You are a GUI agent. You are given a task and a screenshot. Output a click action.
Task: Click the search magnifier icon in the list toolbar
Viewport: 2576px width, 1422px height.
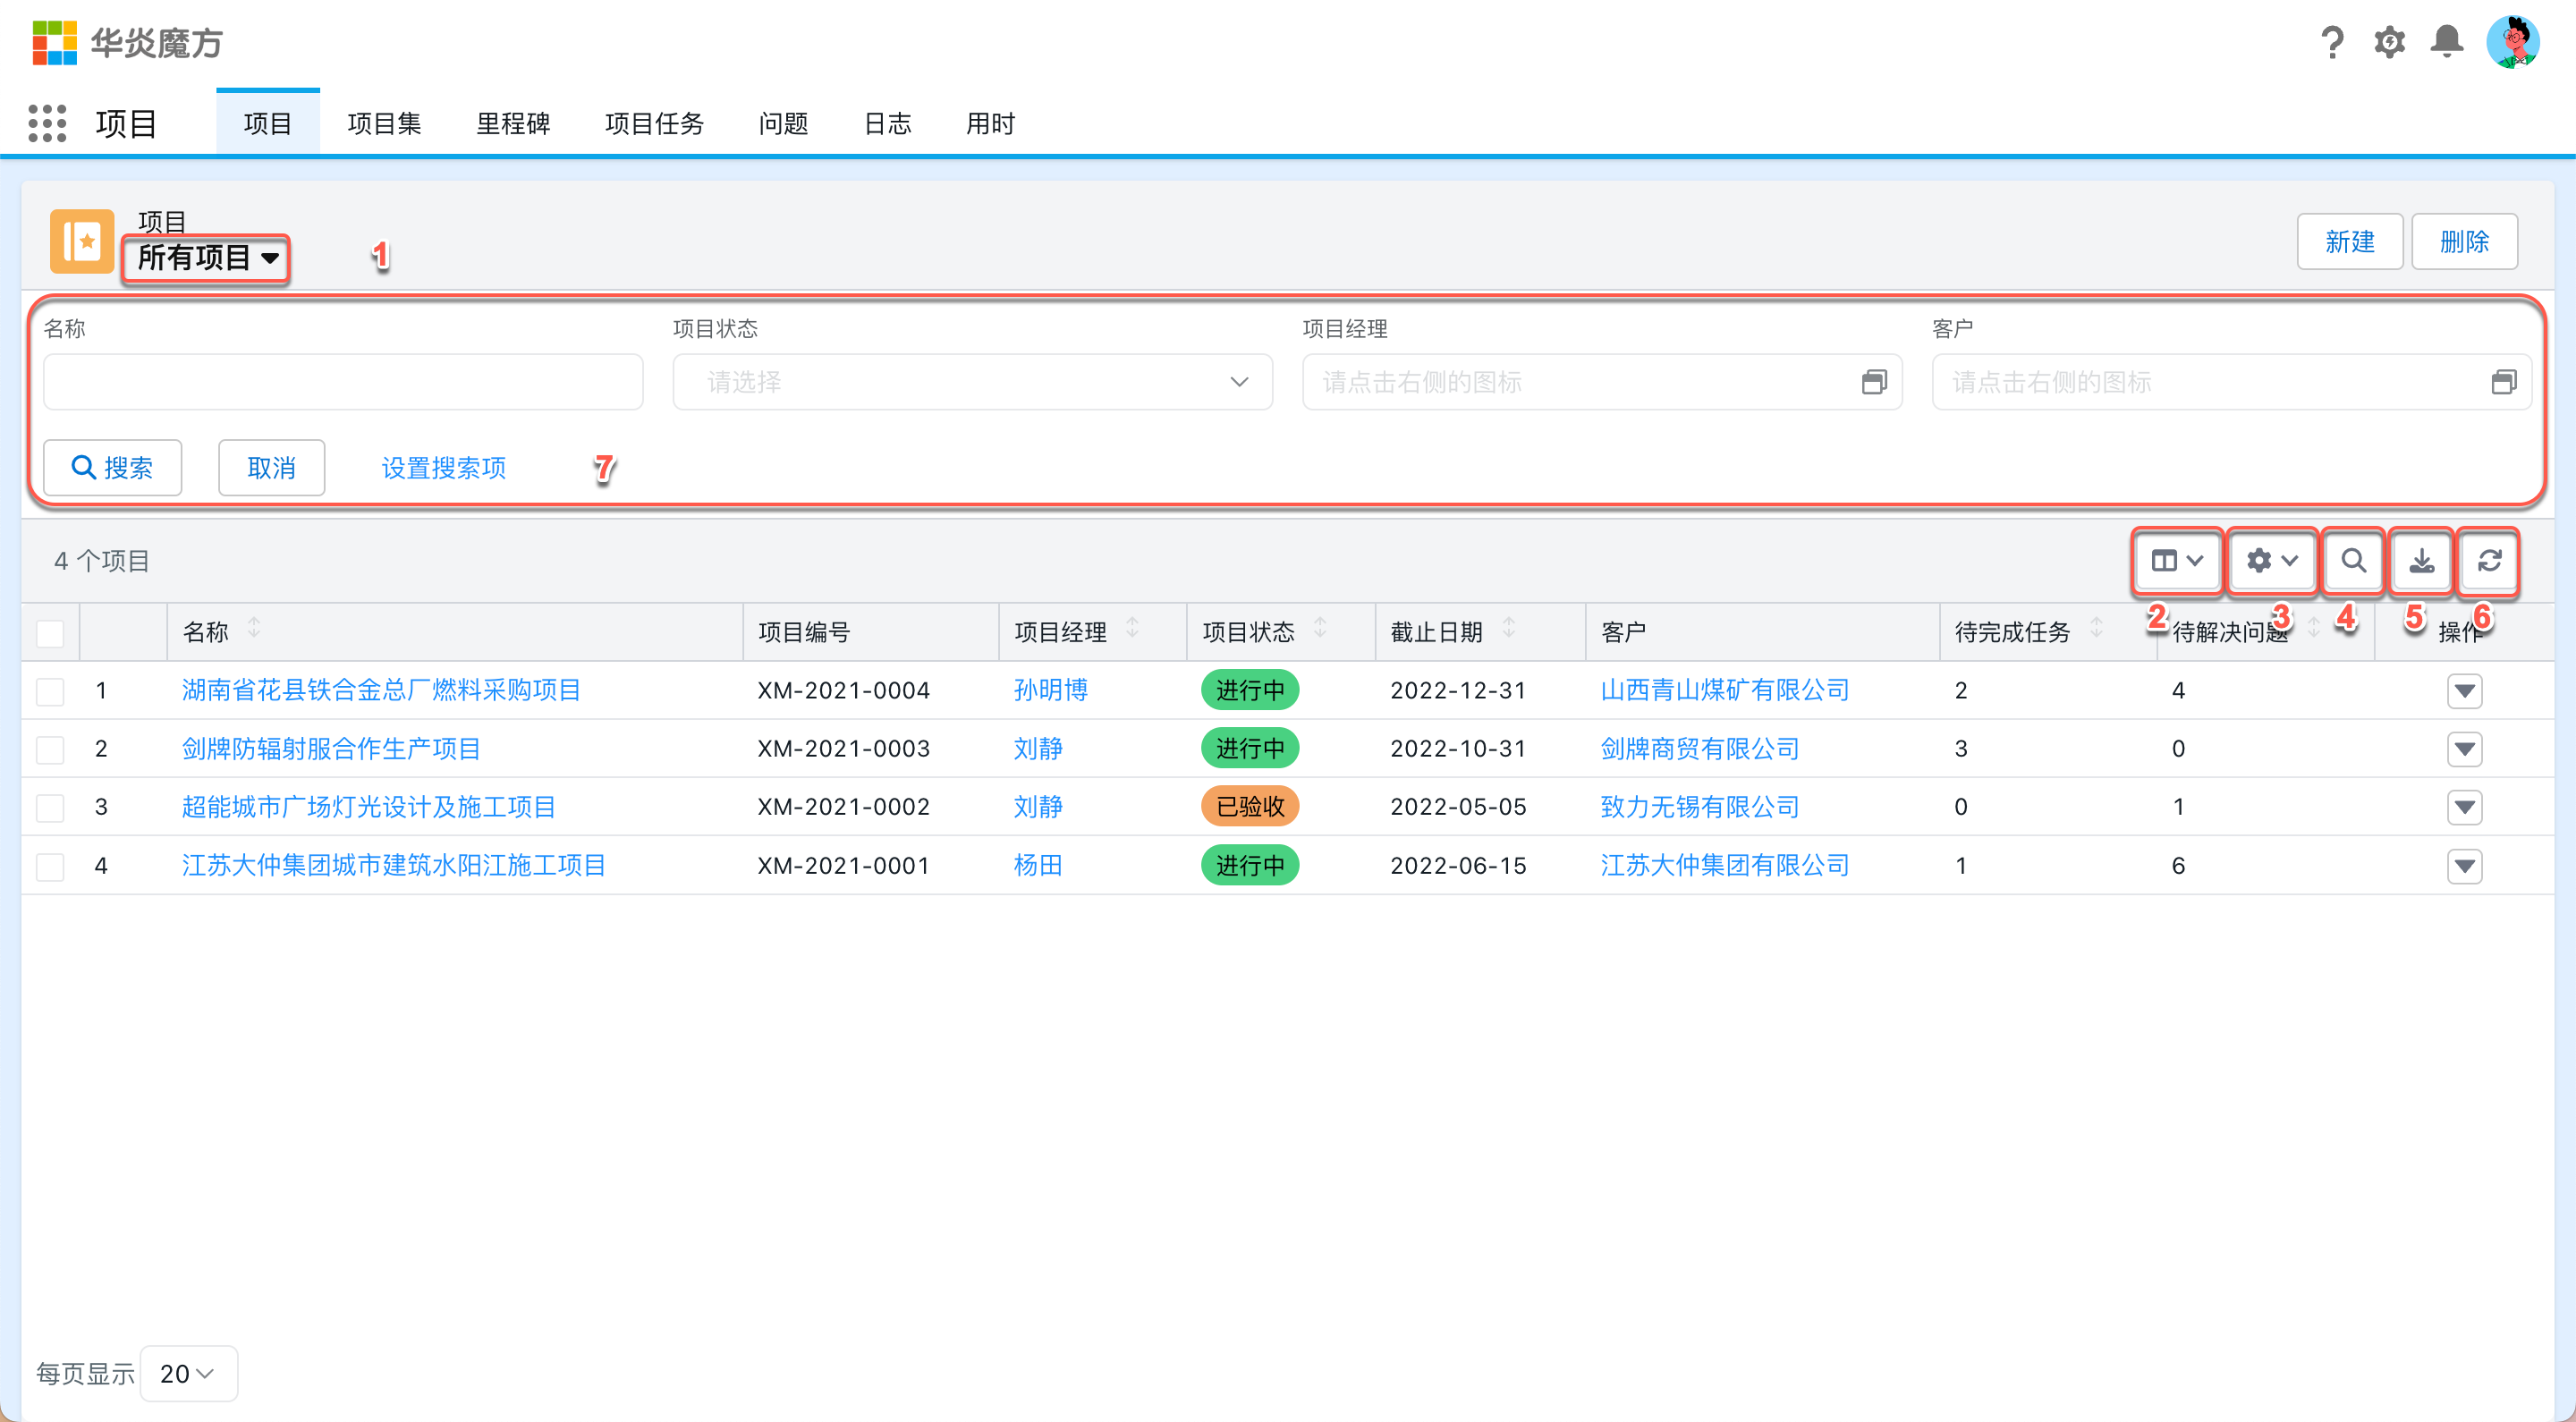2353,561
